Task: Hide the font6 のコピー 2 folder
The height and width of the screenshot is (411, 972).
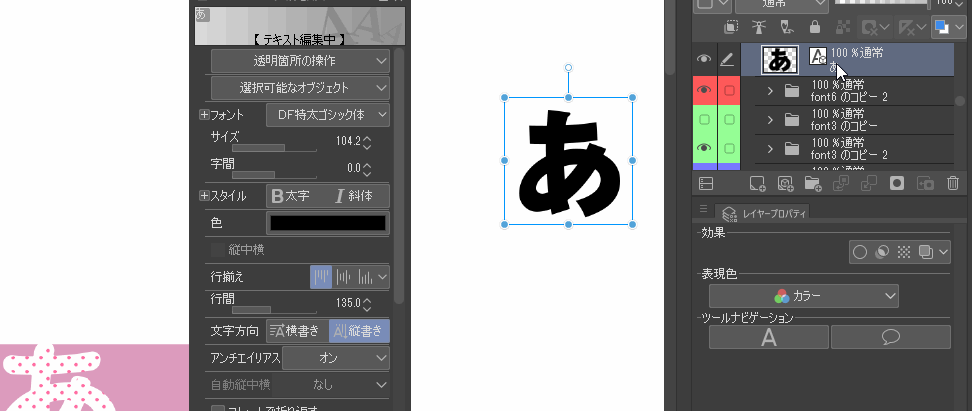Action: (704, 91)
